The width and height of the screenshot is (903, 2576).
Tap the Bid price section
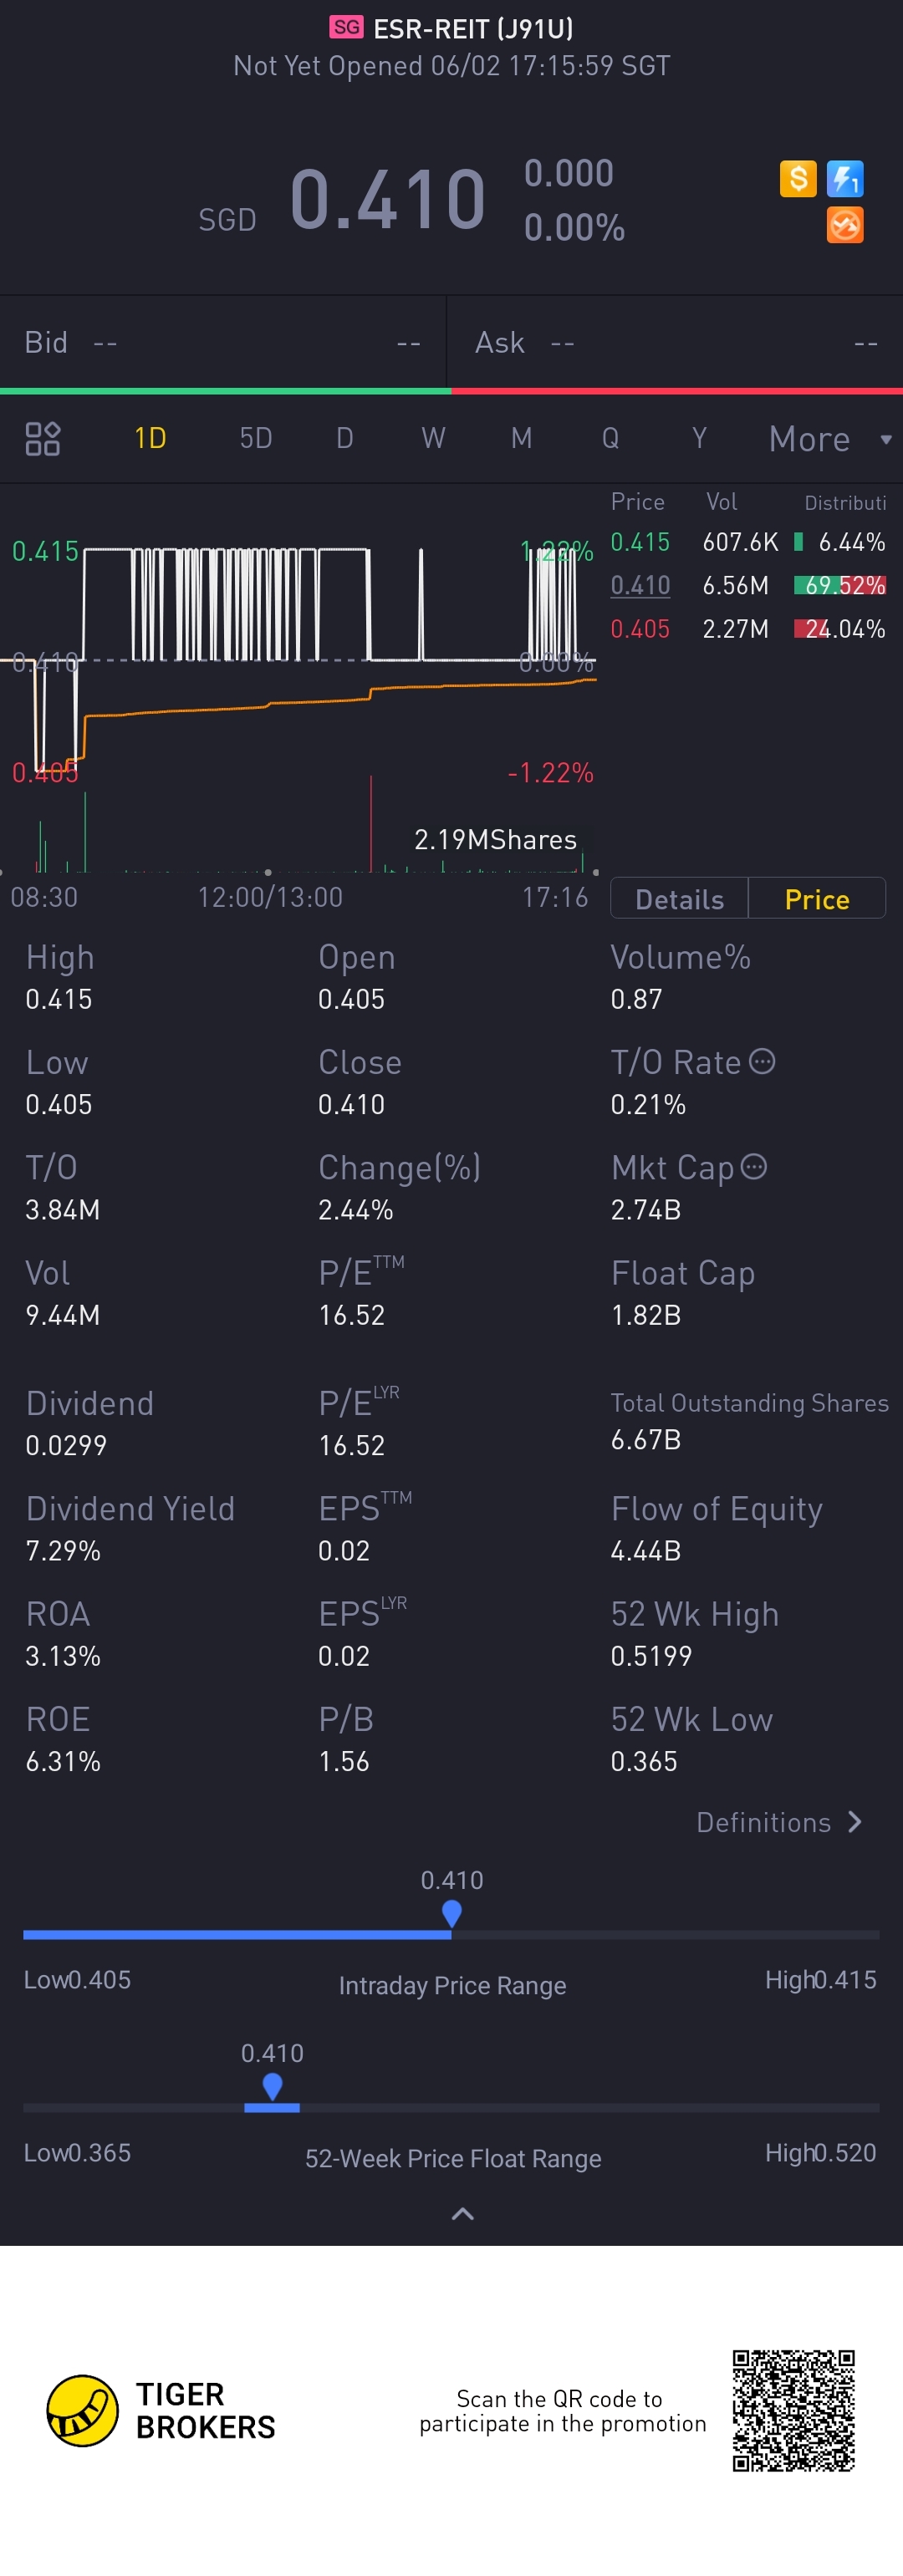[x=223, y=342]
